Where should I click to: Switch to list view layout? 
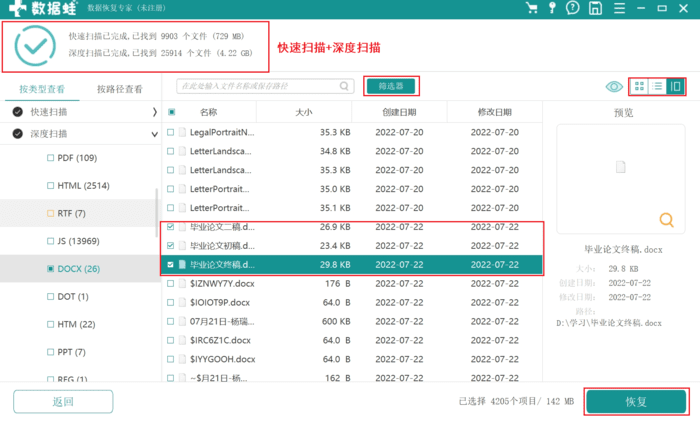(657, 87)
